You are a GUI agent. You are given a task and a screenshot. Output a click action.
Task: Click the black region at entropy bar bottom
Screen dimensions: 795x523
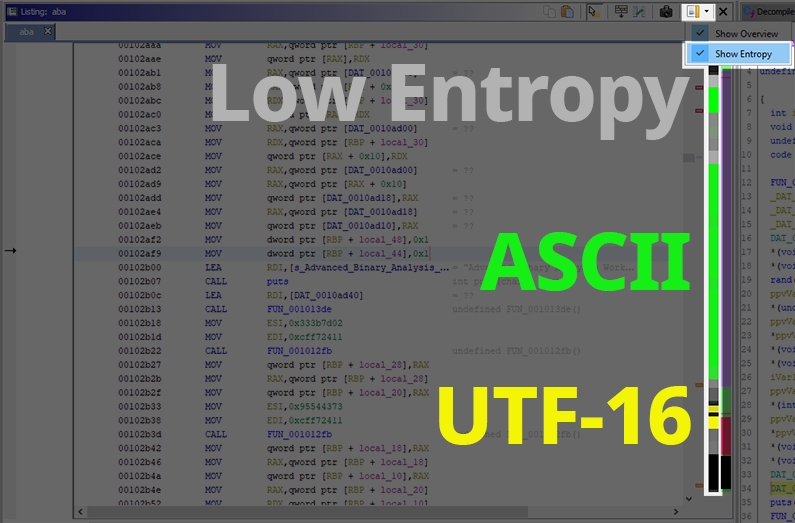point(713,472)
